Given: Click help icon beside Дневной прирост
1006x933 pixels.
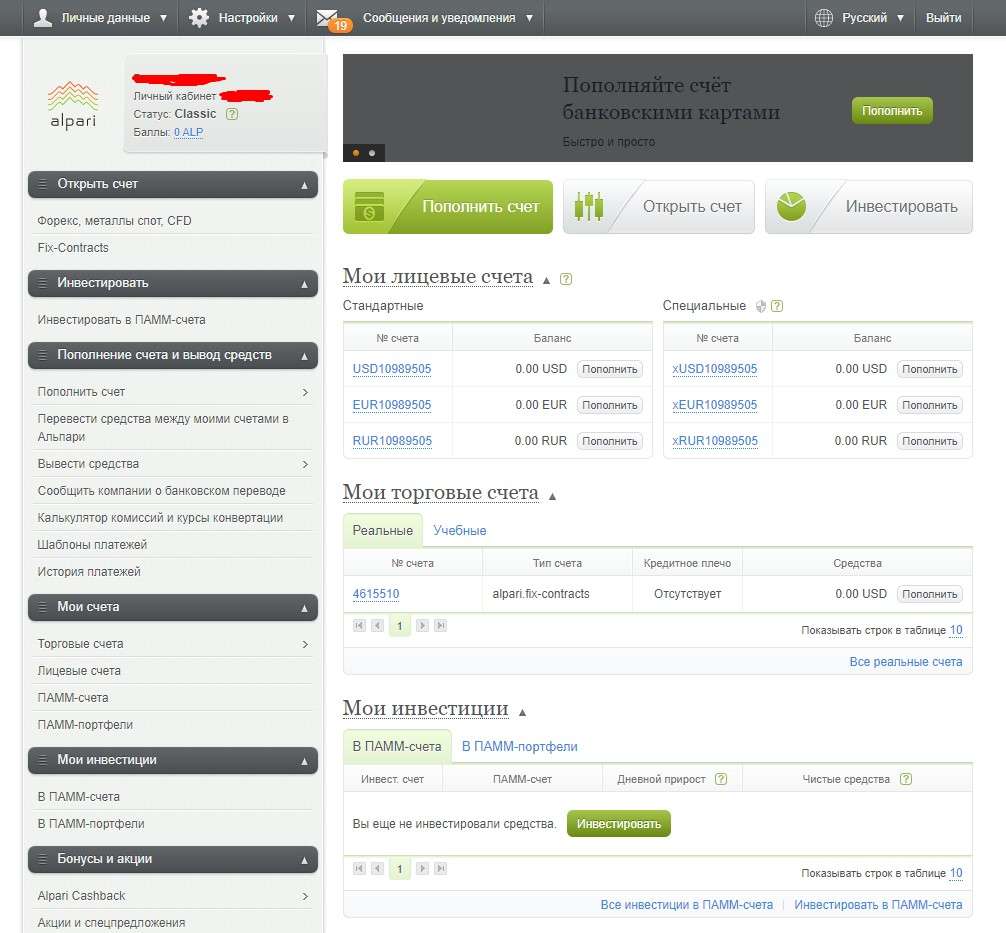Looking at the screenshot, I should click(x=721, y=779).
